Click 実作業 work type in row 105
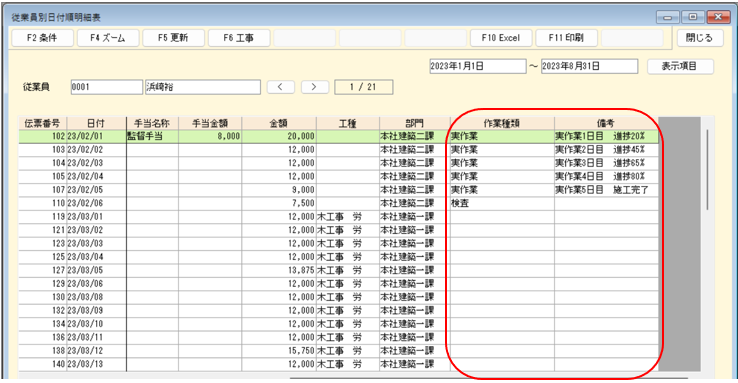 502,176
